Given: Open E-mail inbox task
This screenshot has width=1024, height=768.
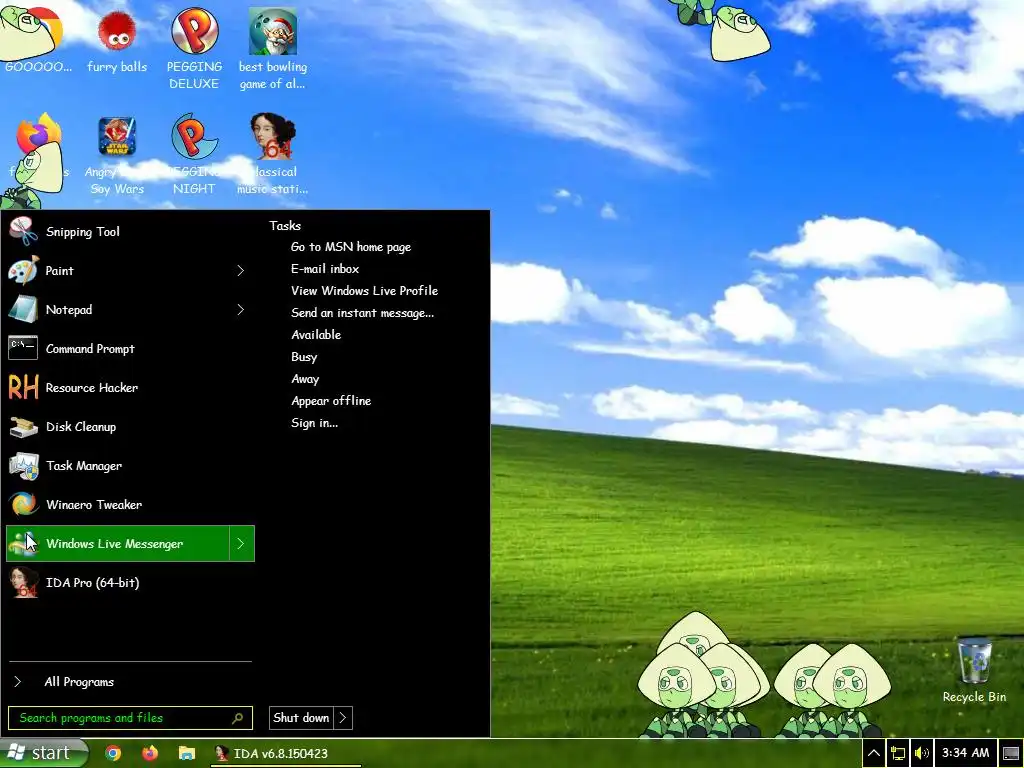Looking at the screenshot, I should [325, 269].
